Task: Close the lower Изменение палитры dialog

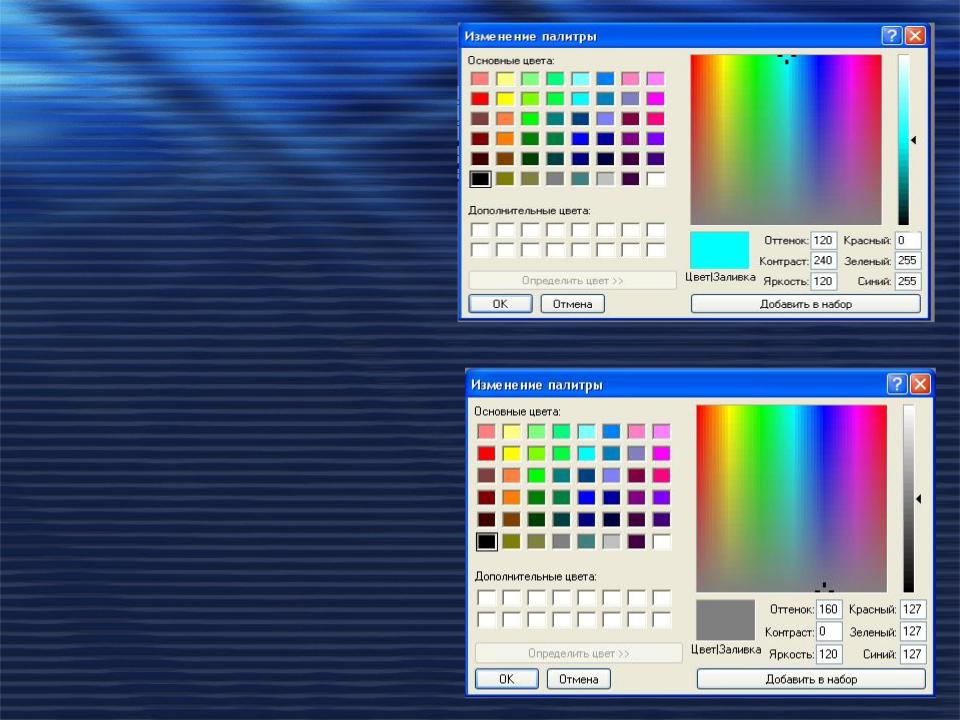Action: 920,384
